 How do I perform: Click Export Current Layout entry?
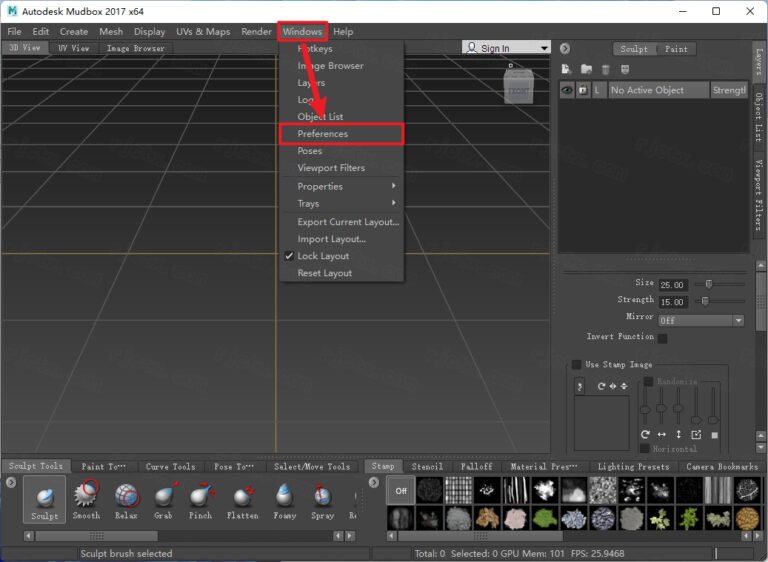(x=341, y=222)
